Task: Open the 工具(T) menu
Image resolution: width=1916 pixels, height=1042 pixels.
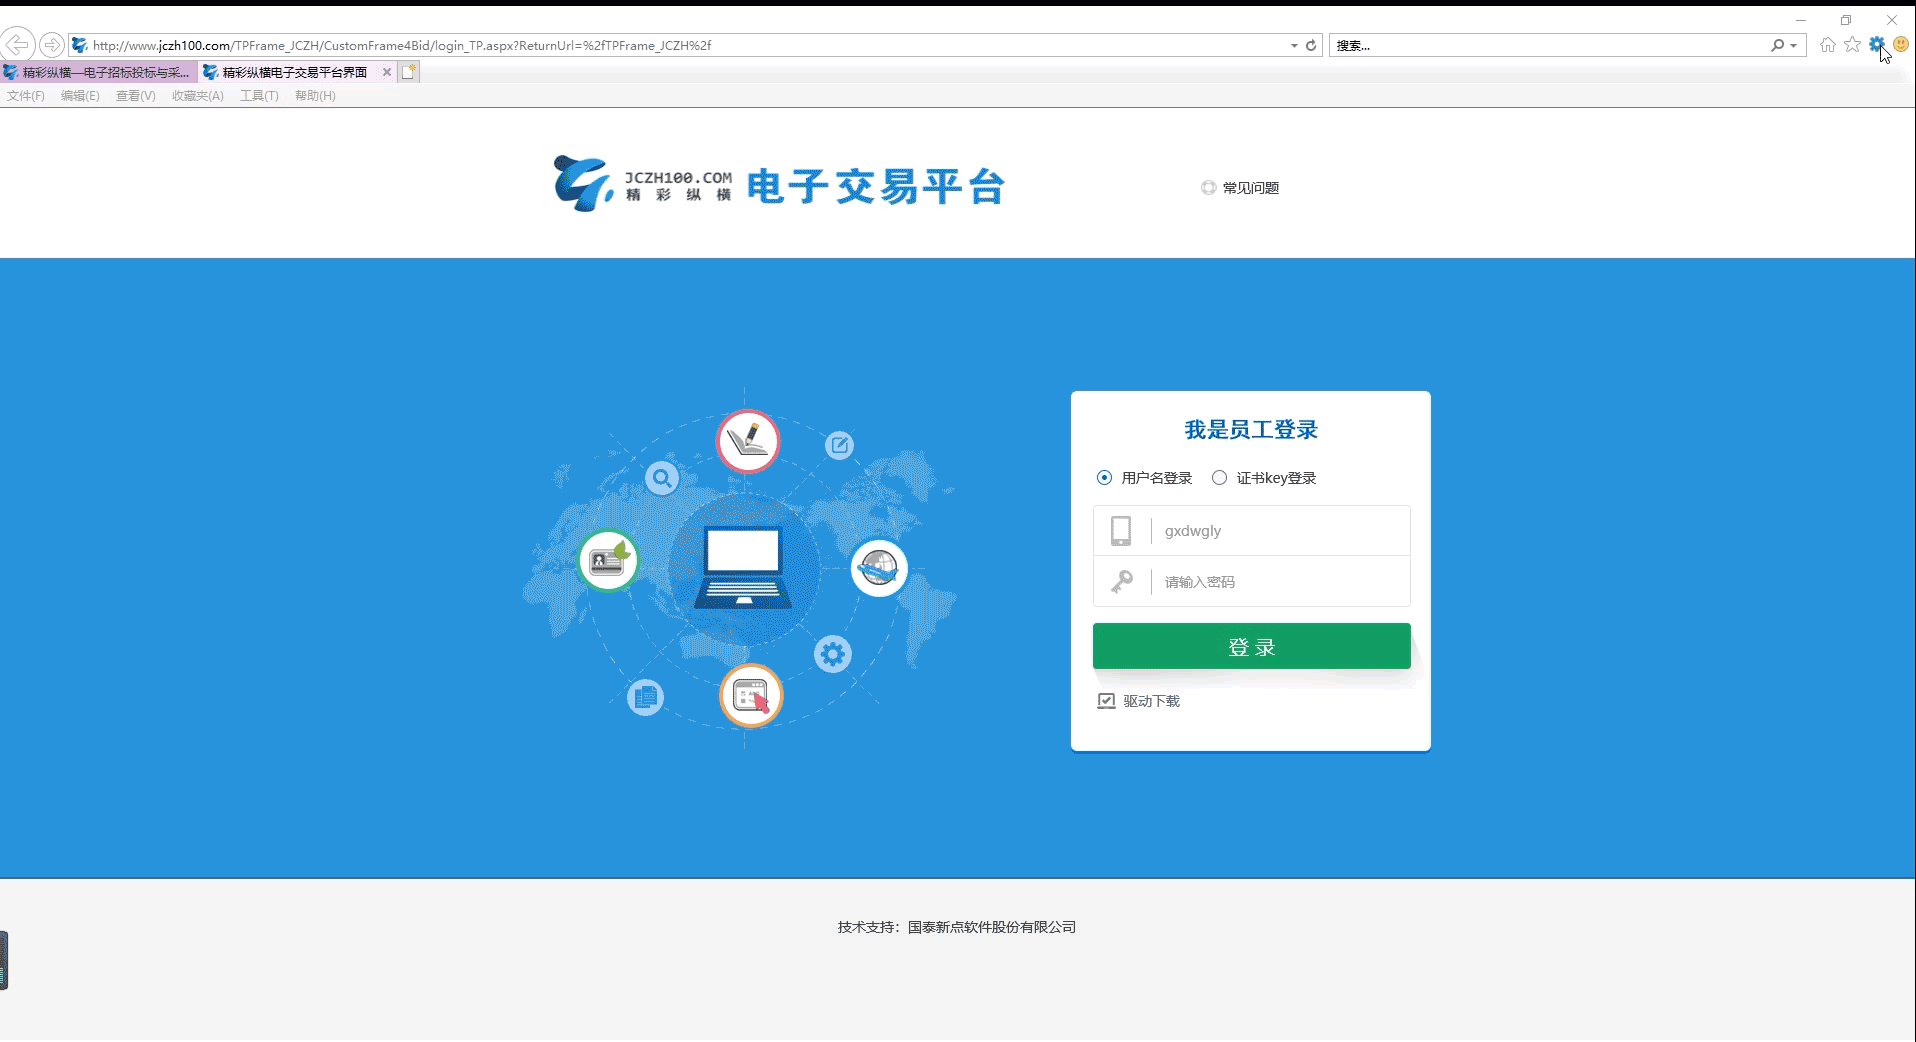Action: [x=259, y=96]
